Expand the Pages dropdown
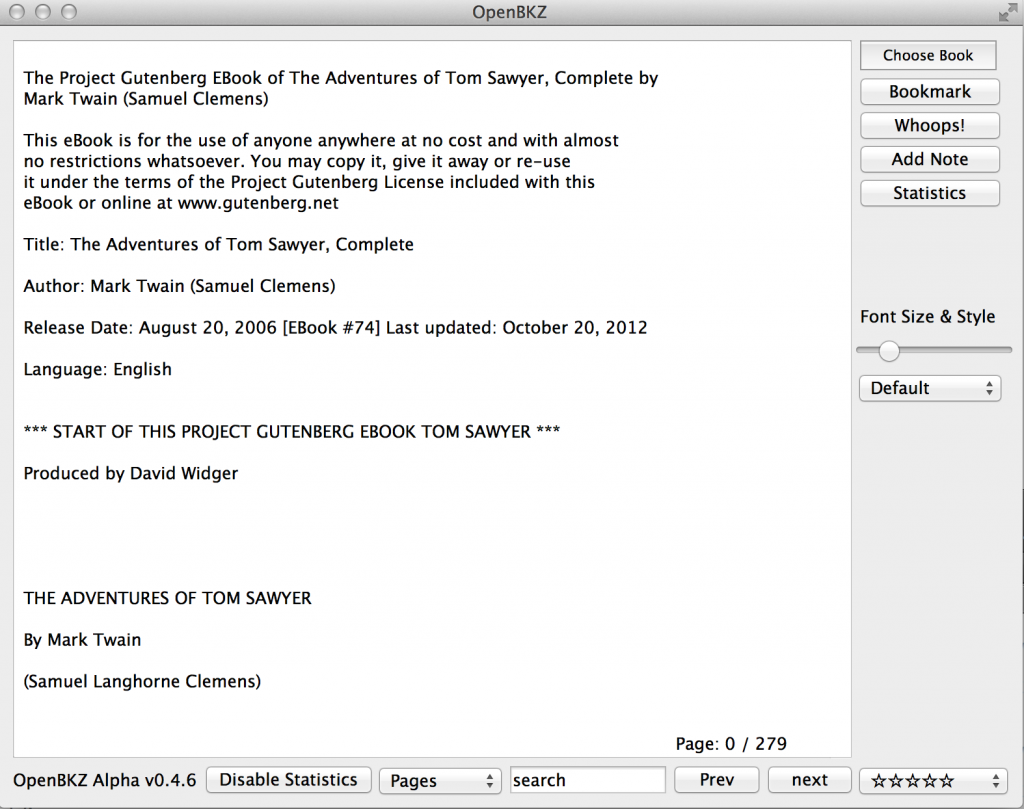Image resolution: width=1024 pixels, height=809 pixels. pyautogui.click(x=440, y=781)
